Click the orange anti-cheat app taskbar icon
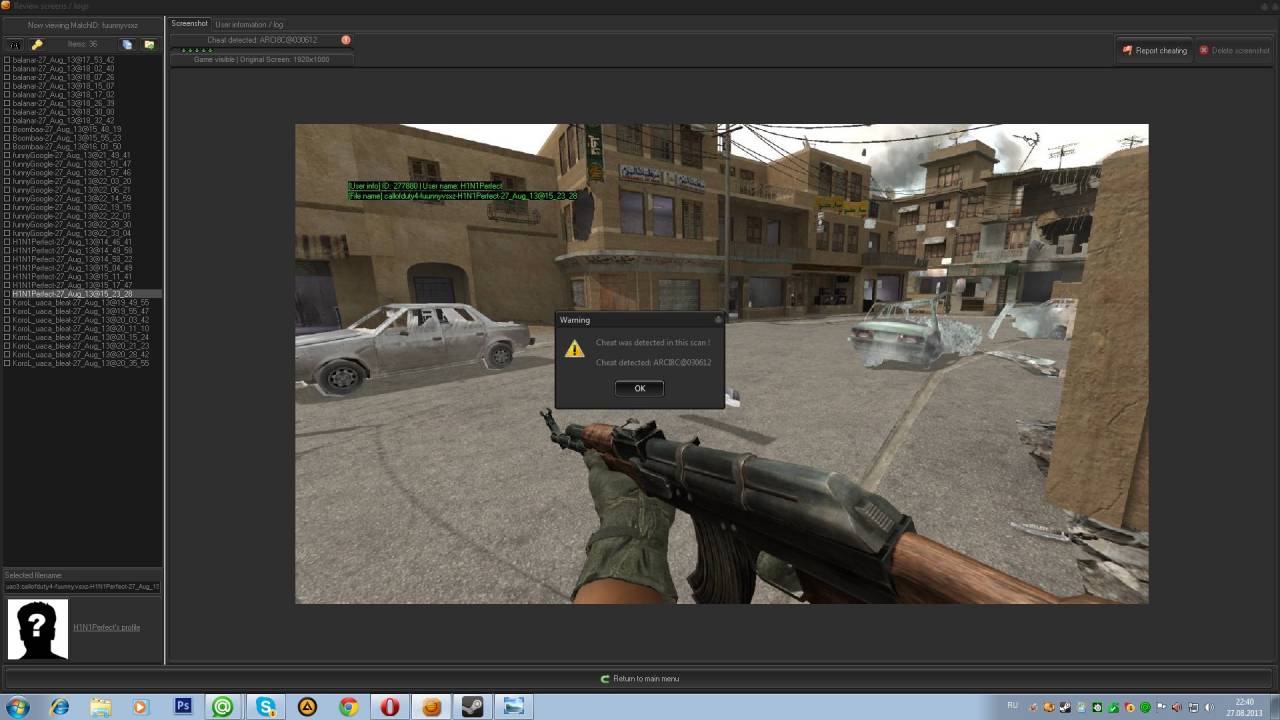The image size is (1280, 720). tap(431, 706)
